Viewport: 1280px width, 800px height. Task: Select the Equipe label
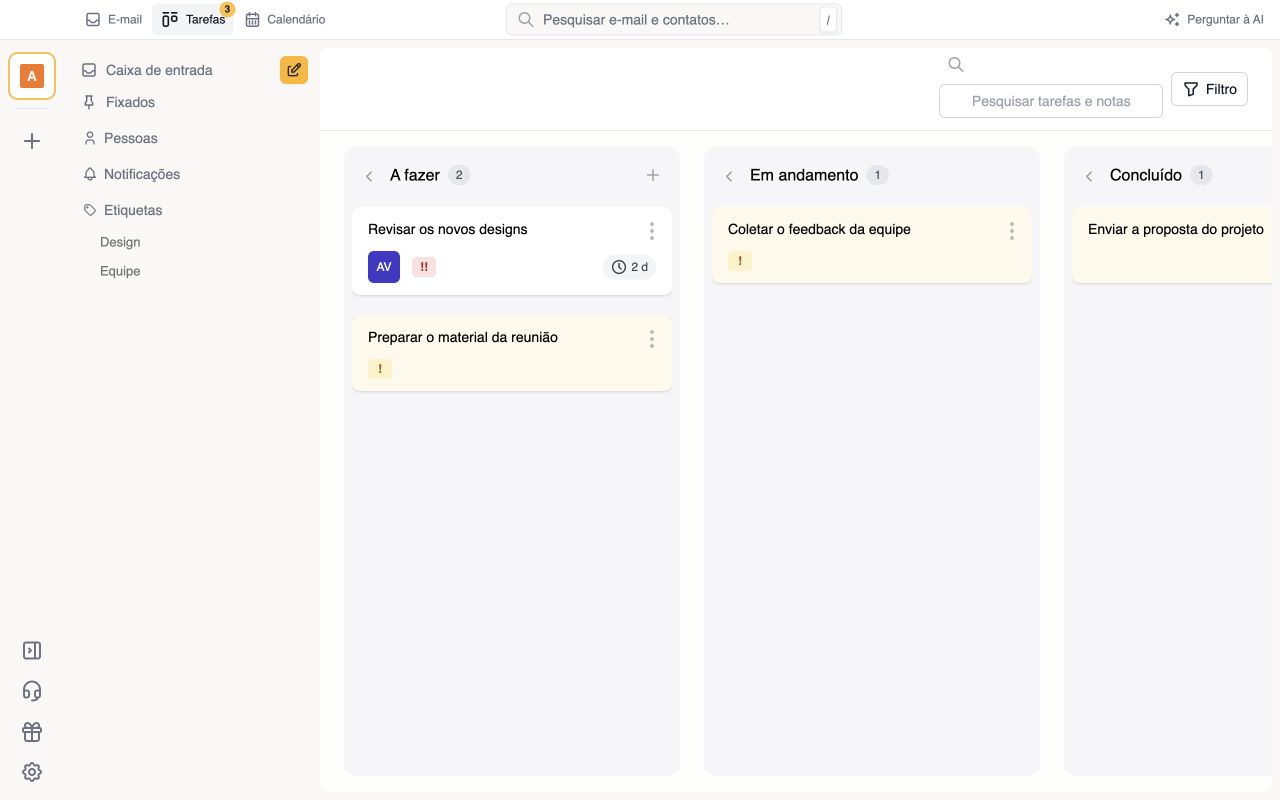click(x=120, y=271)
